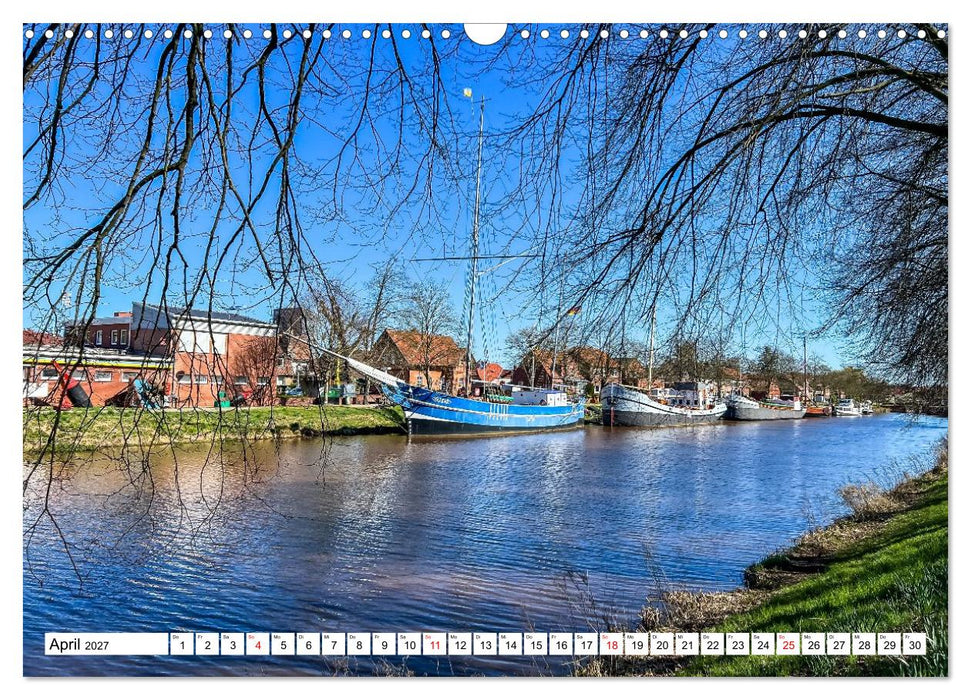
Task: Select day 30 in the calendar strip
Action: 915,644
